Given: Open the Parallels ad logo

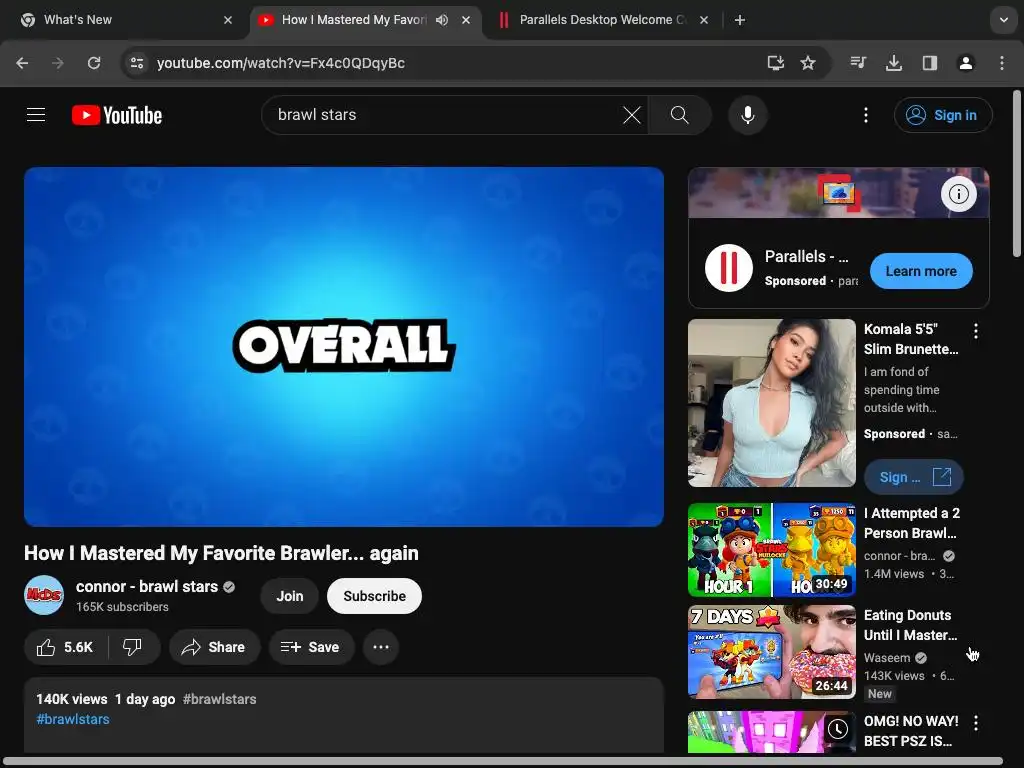Looking at the screenshot, I should (x=729, y=268).
